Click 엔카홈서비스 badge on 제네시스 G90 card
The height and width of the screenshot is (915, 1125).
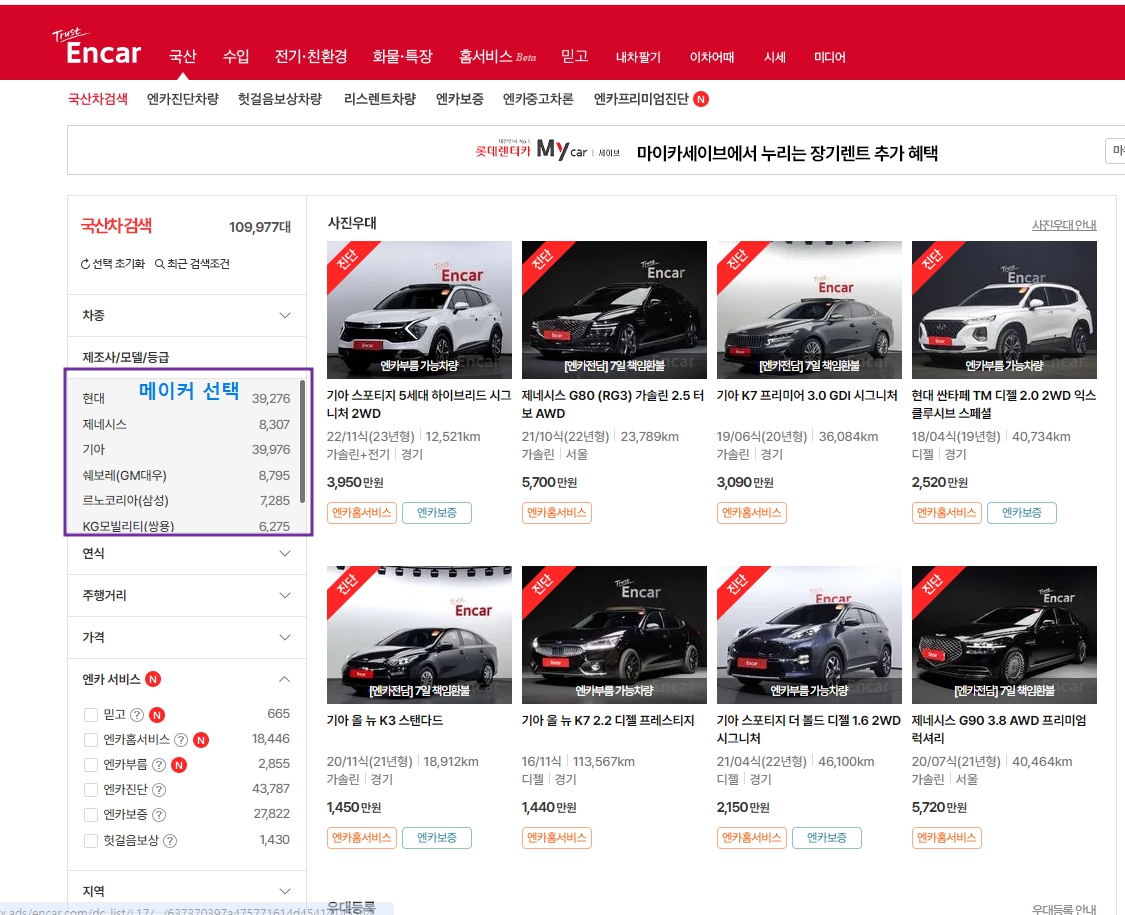click(x=946, y=837)
